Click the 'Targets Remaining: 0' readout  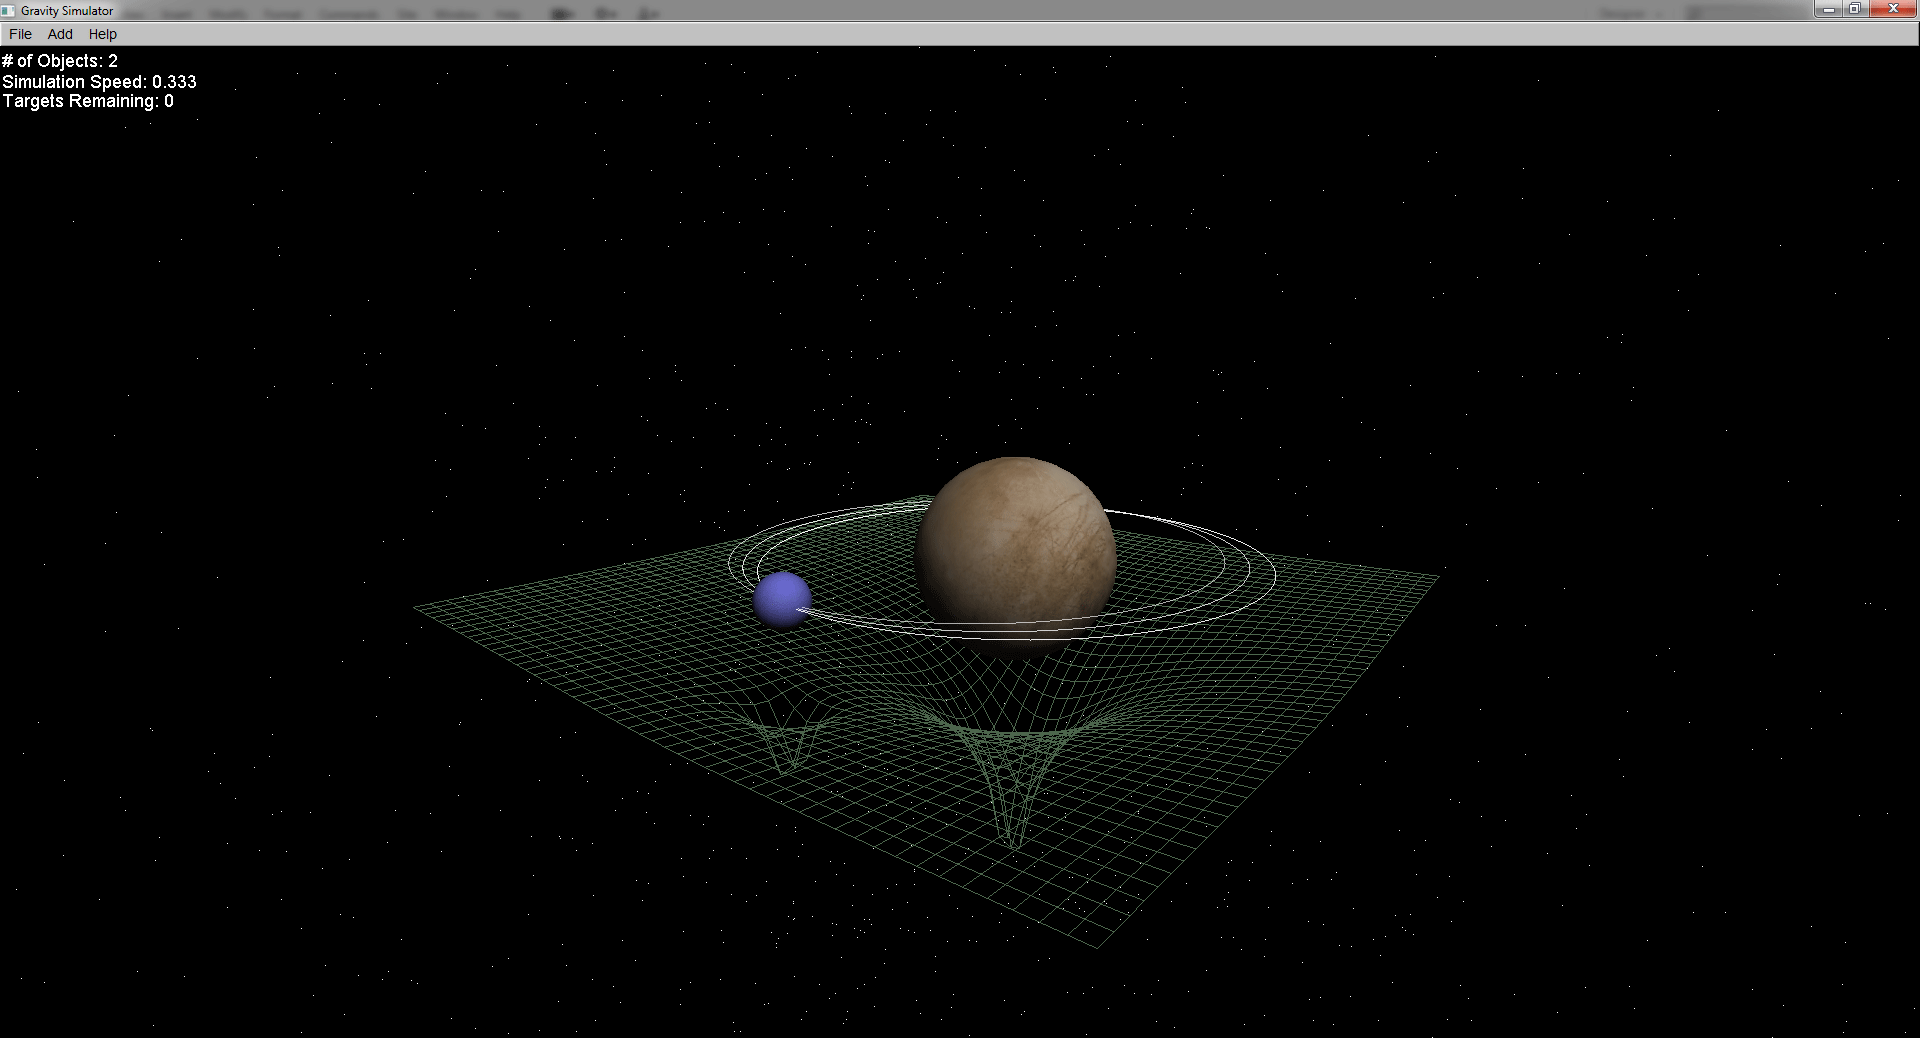tap(88, 101)
